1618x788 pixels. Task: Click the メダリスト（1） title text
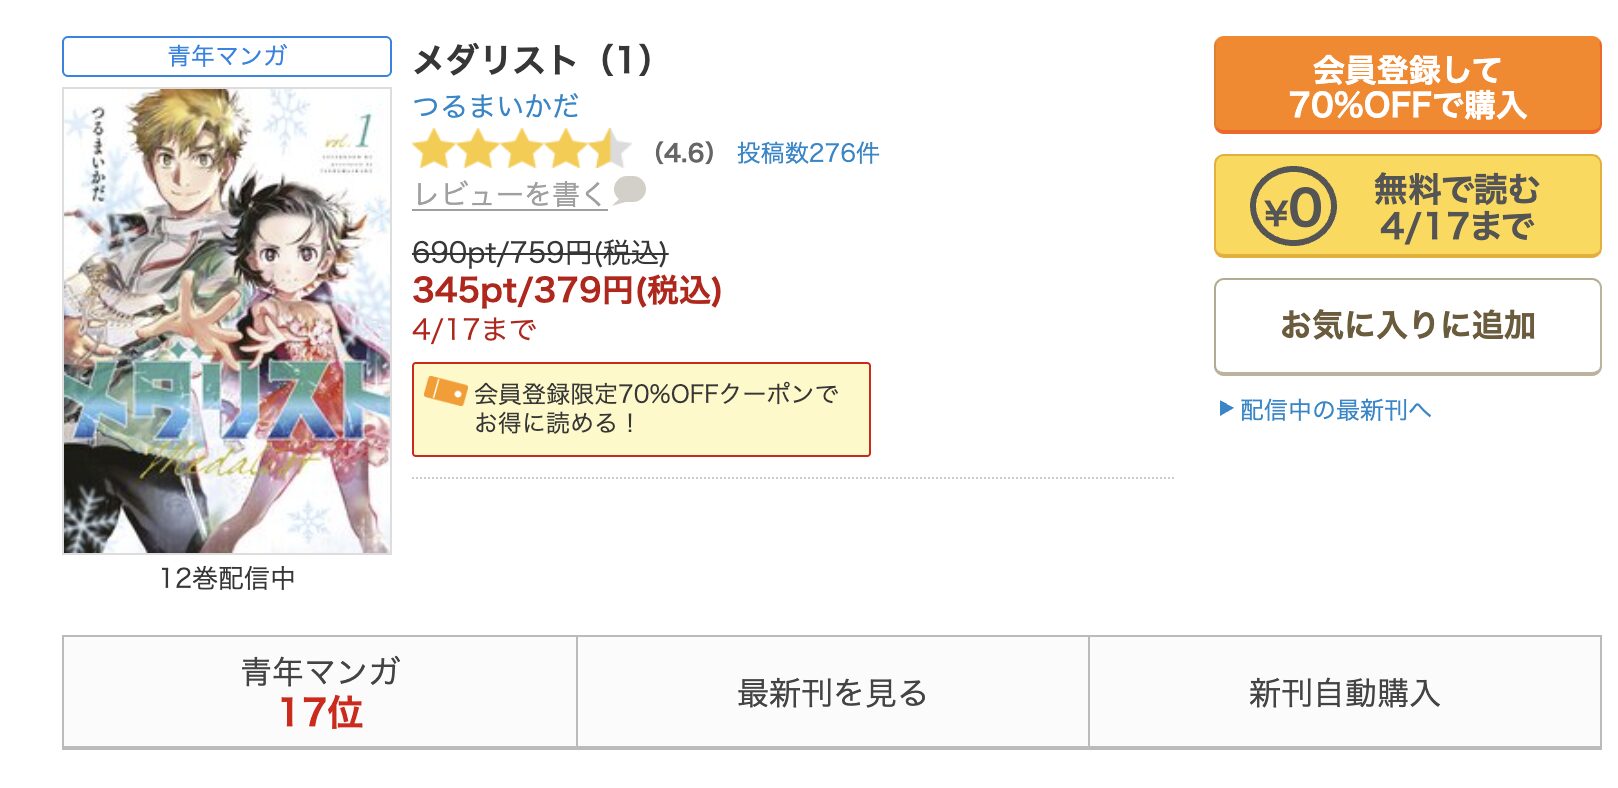point(533,60)
